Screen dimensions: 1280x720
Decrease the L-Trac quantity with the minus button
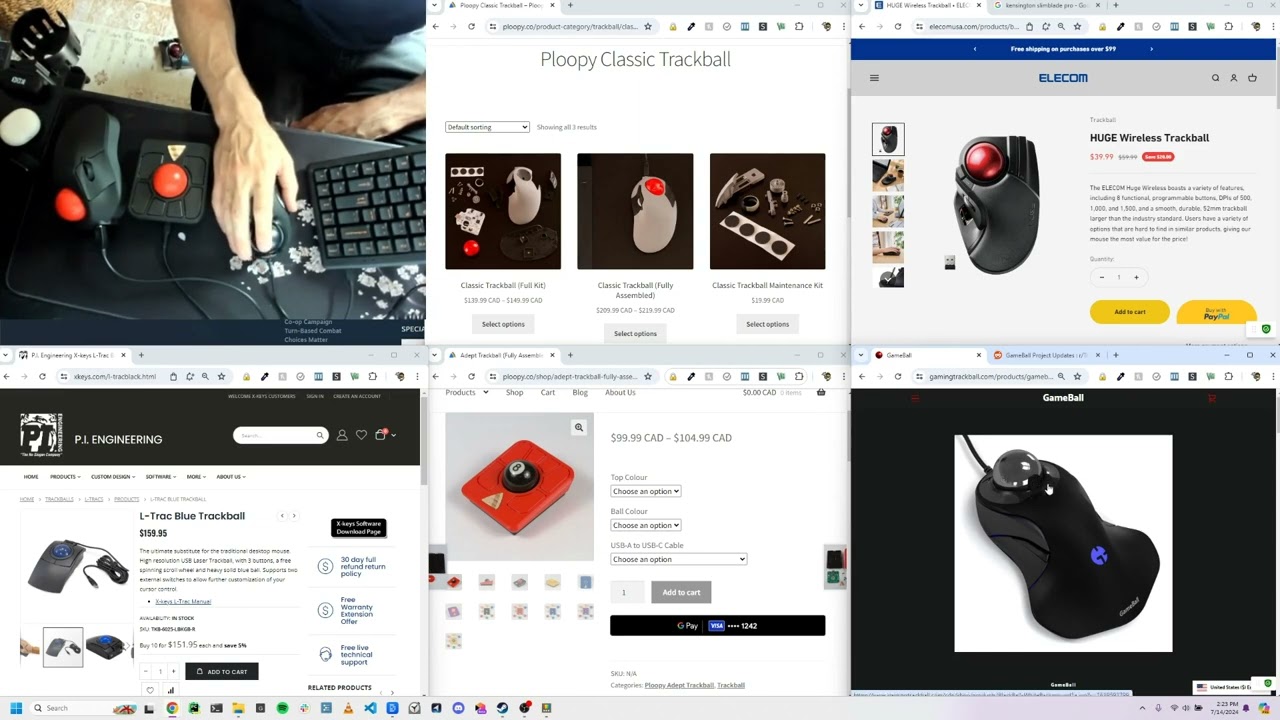click(146, 671)
